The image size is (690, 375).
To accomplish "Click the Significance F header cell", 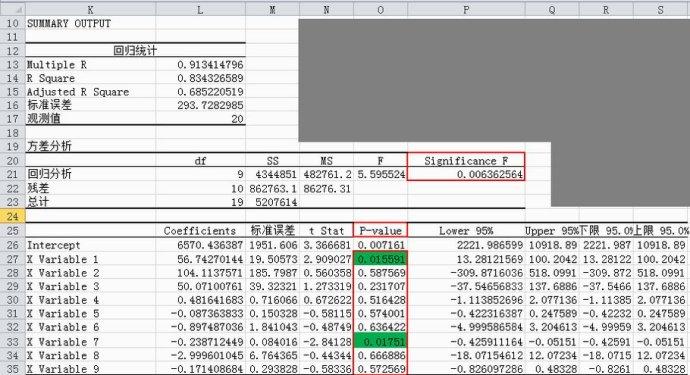I will point(466,161).
